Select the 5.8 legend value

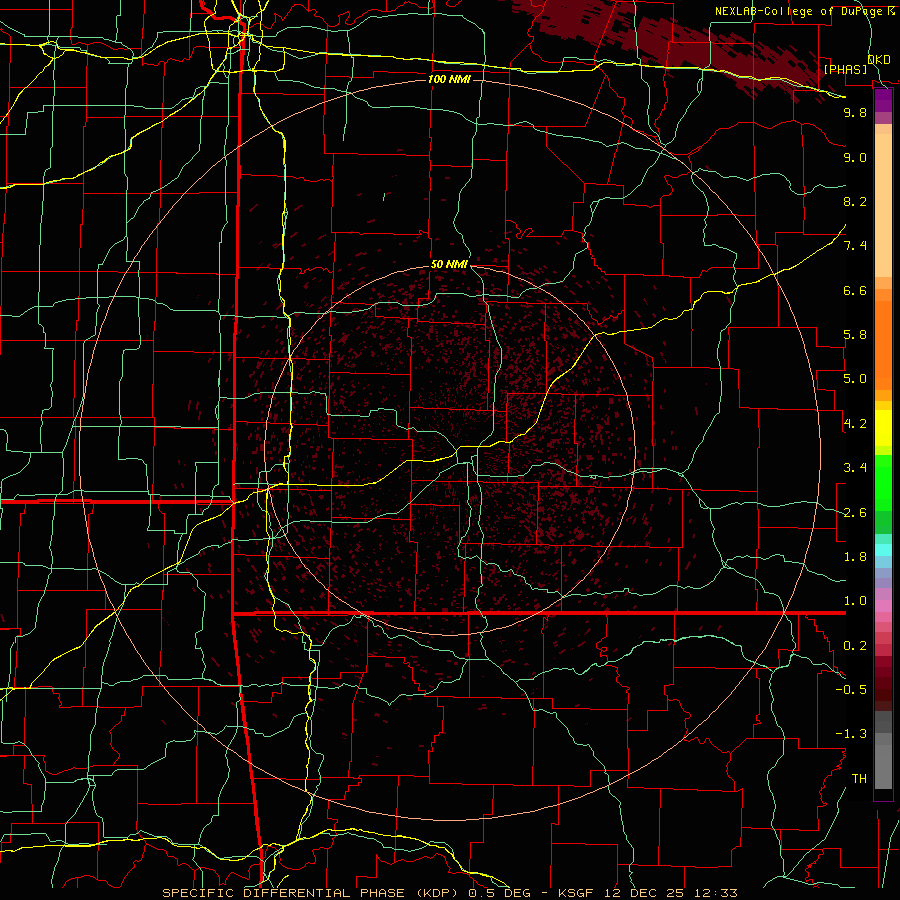pos(855,335)
